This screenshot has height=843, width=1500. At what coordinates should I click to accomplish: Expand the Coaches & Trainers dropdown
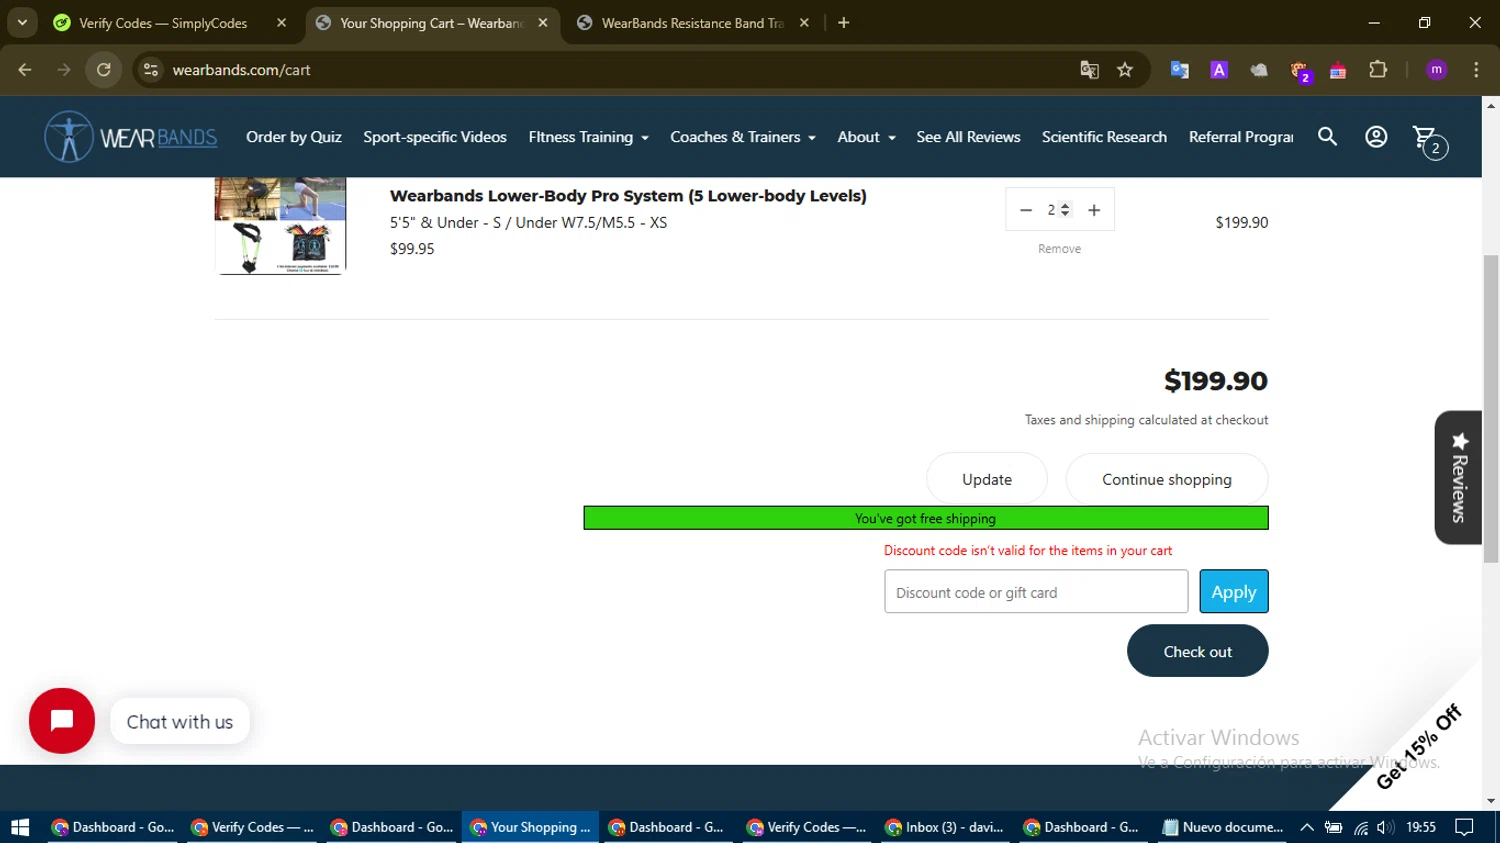pos(743,137)
